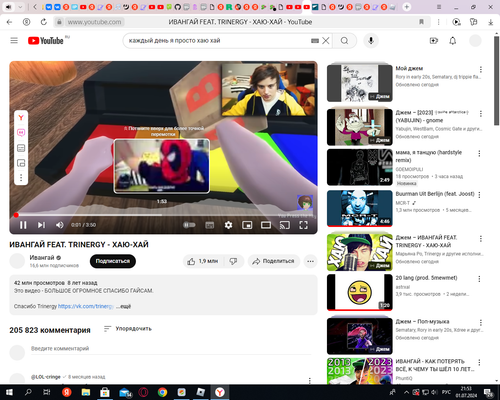Click the Введите комментарий field

tap(171, 349)
